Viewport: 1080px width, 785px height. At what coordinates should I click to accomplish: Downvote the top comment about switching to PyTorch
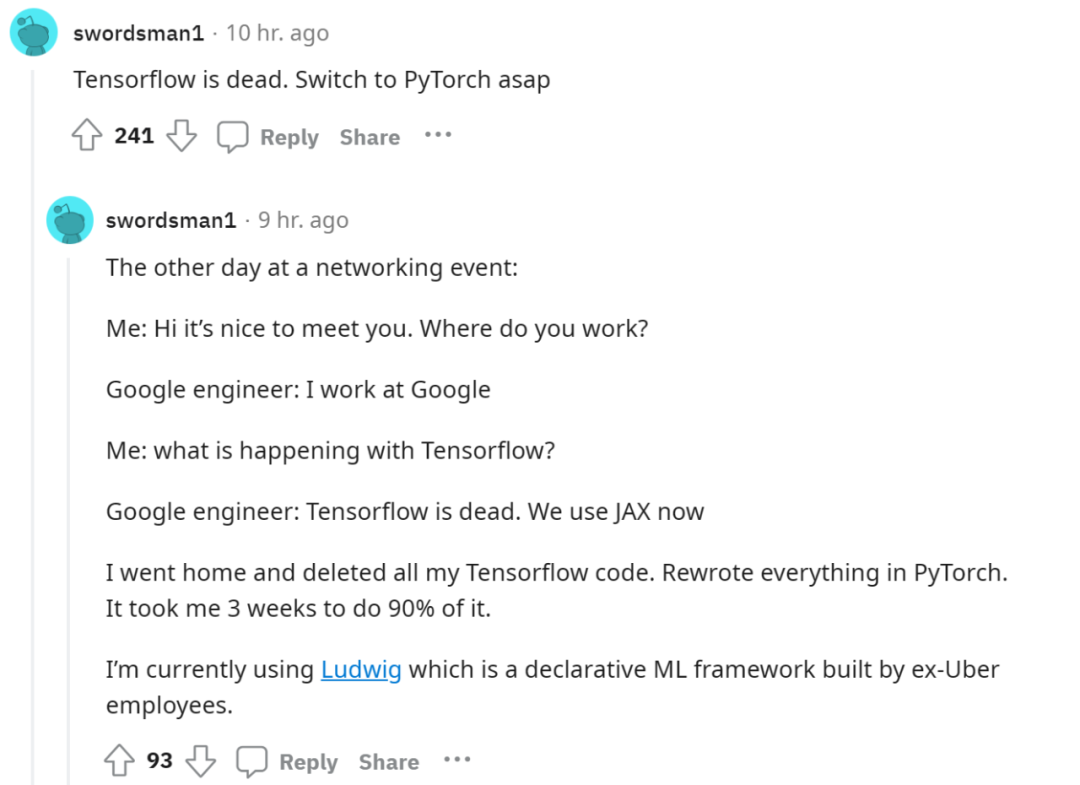coord(181,136)
